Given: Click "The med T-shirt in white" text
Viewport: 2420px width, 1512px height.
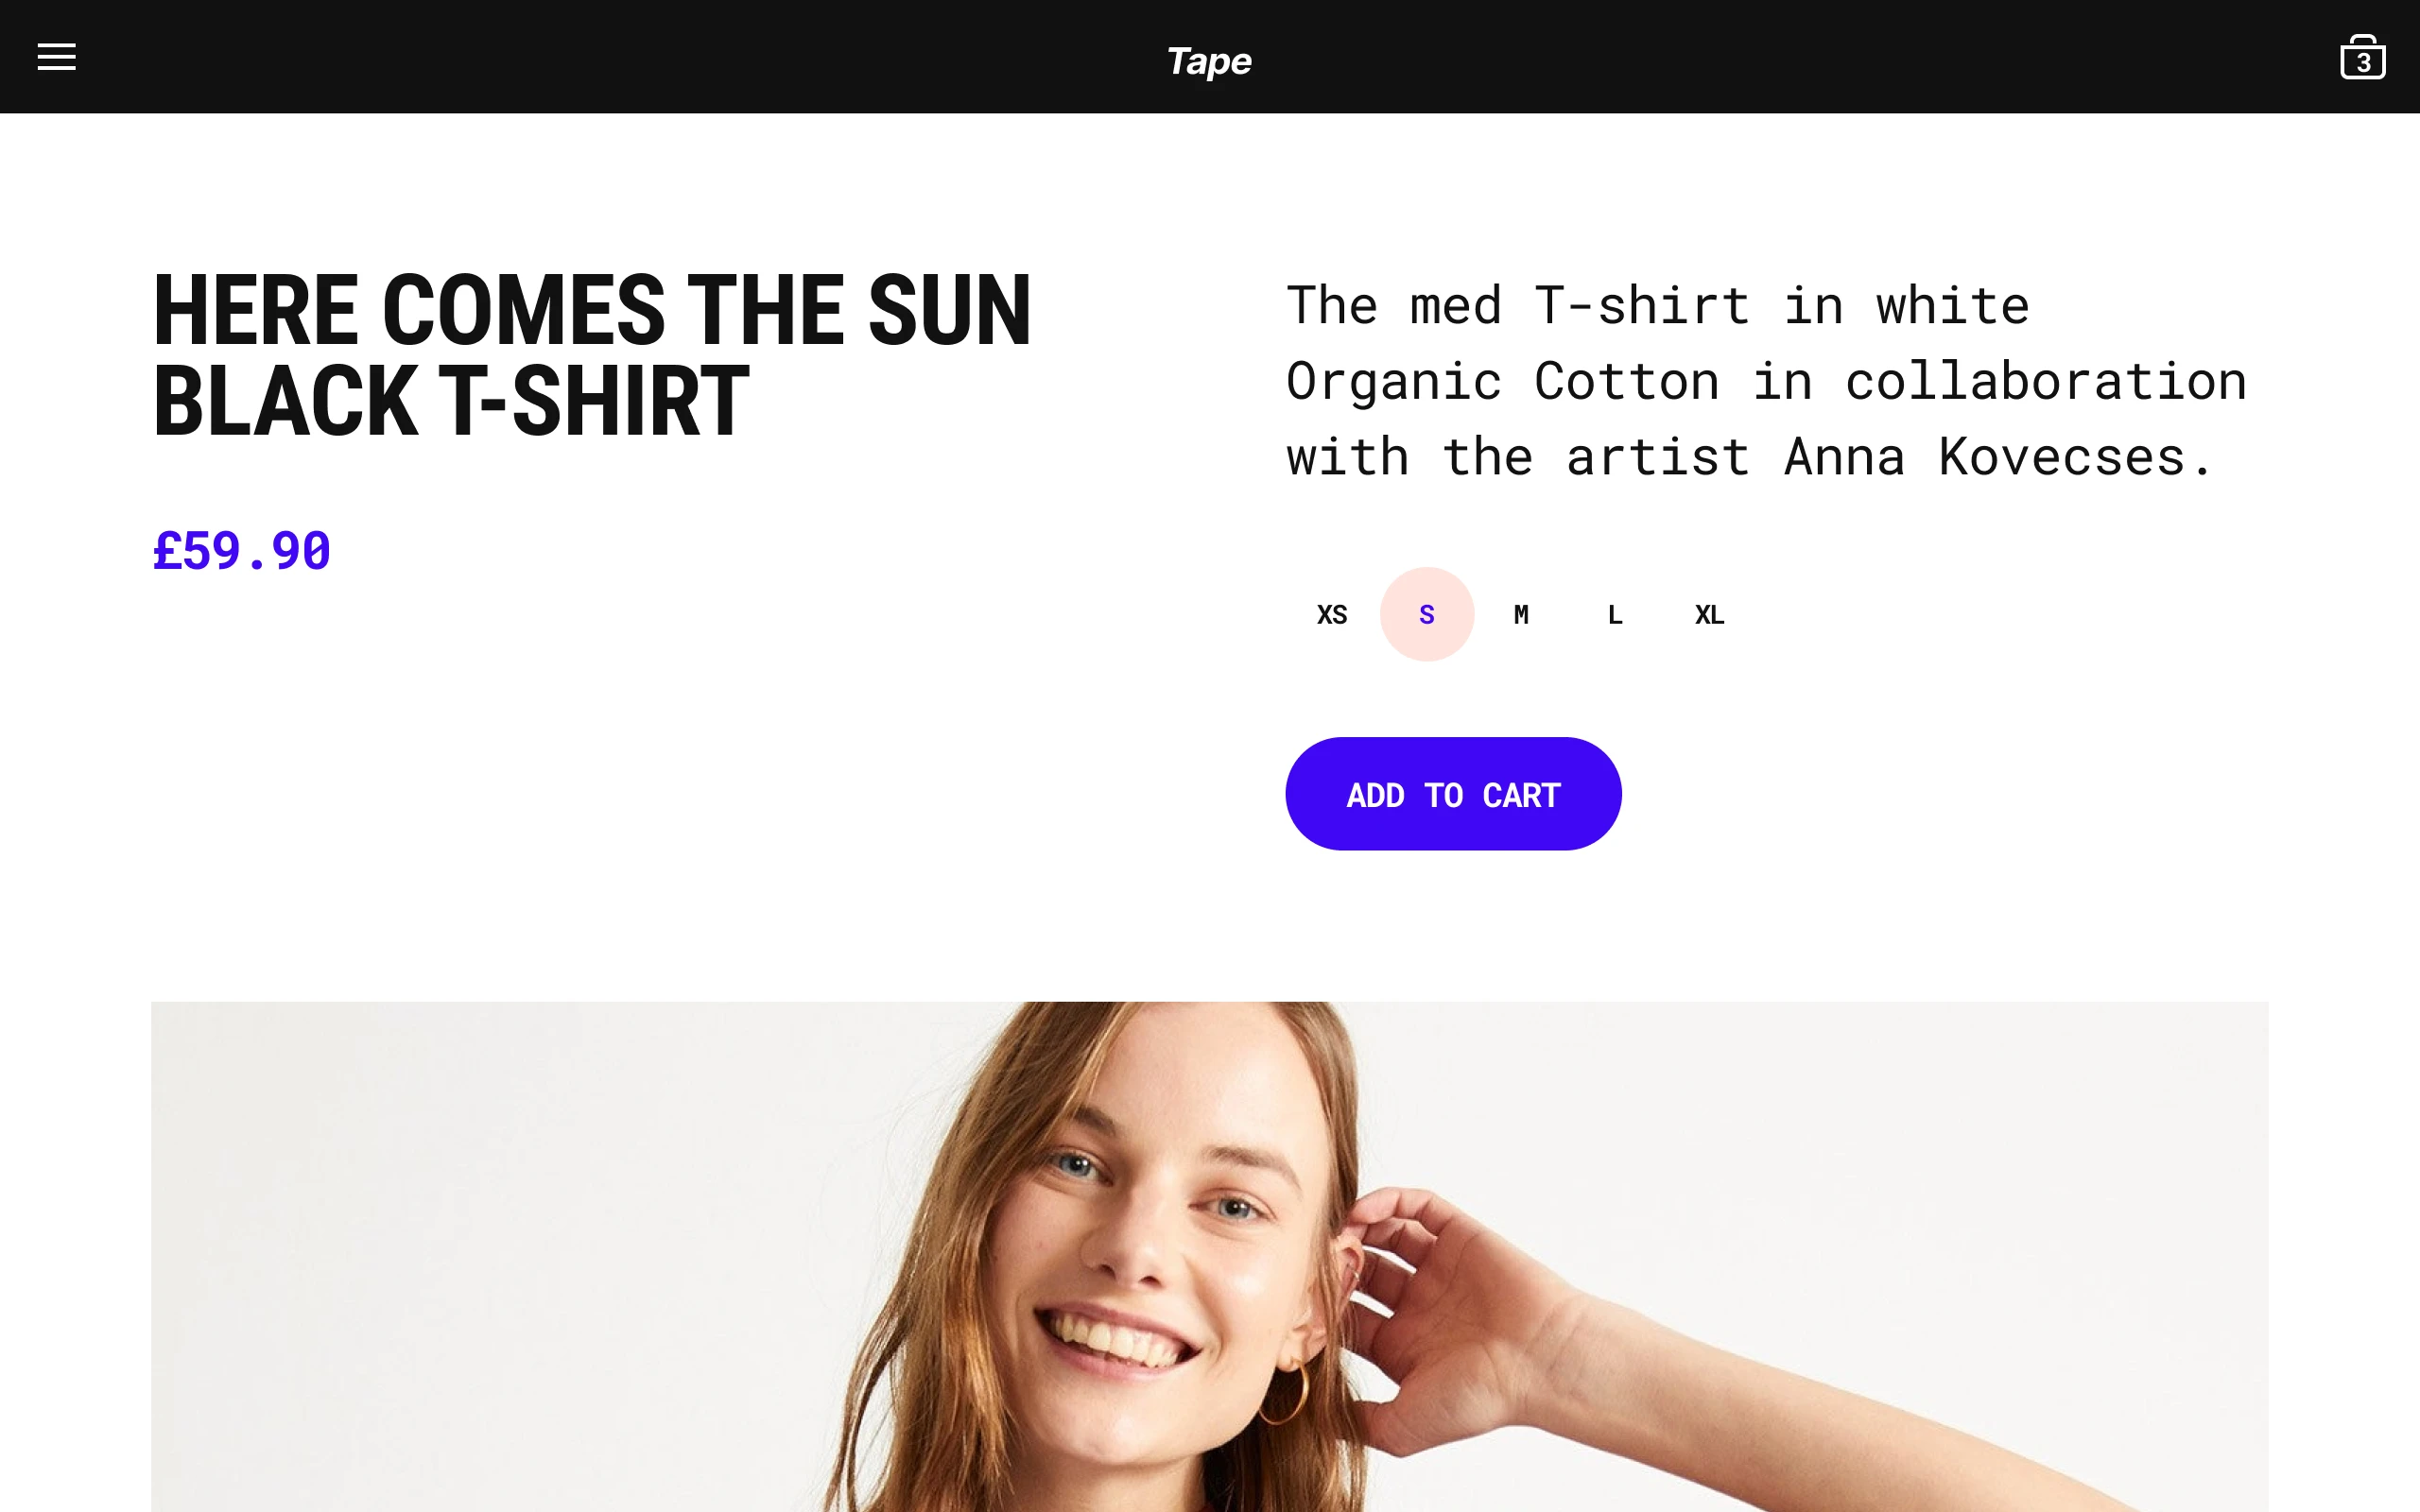Looking at the screenshot, I should click(x=1657, y=306).
